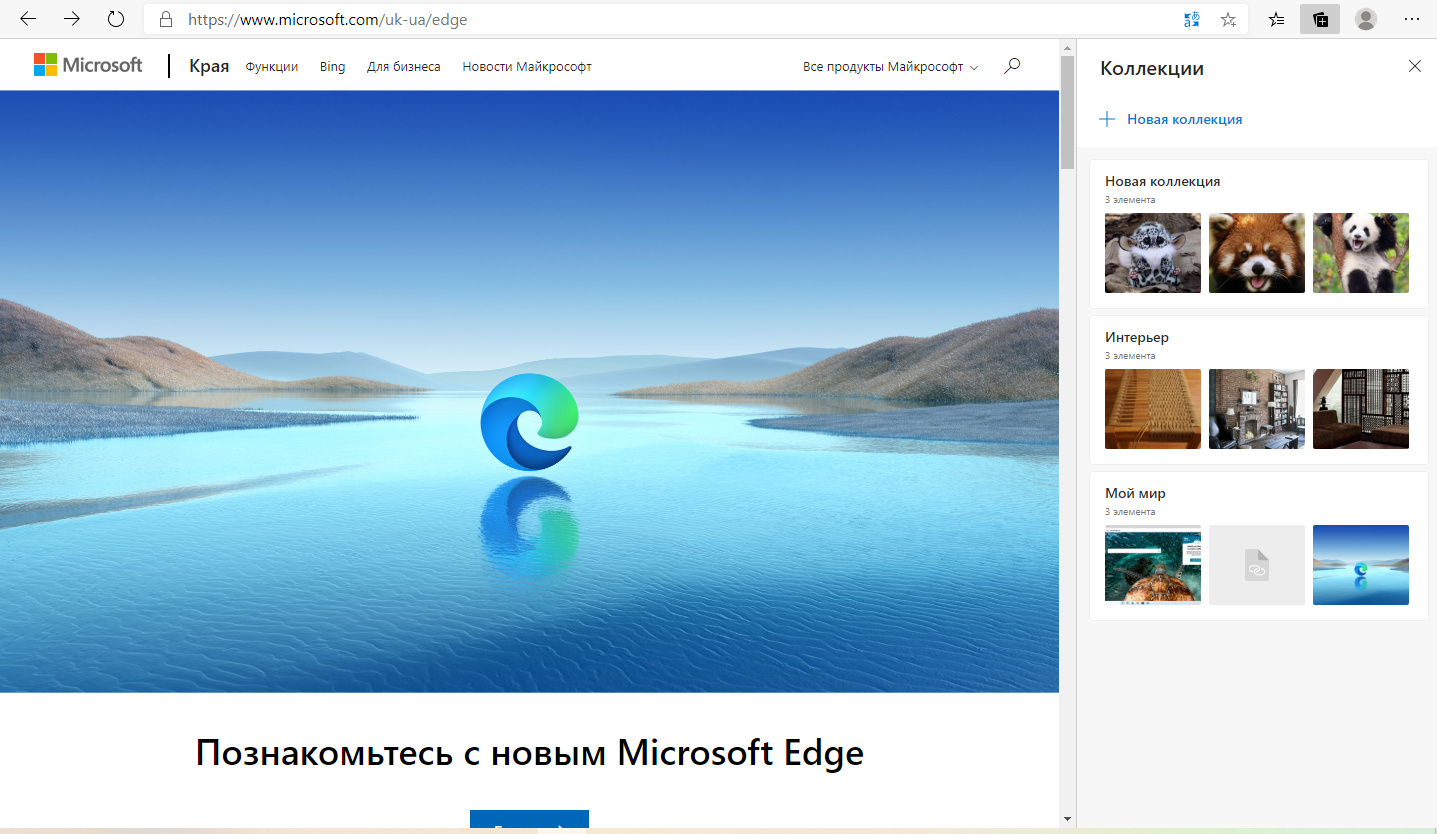Open the site search magnifier
Screen dimensions: 1437x834
1012,66
